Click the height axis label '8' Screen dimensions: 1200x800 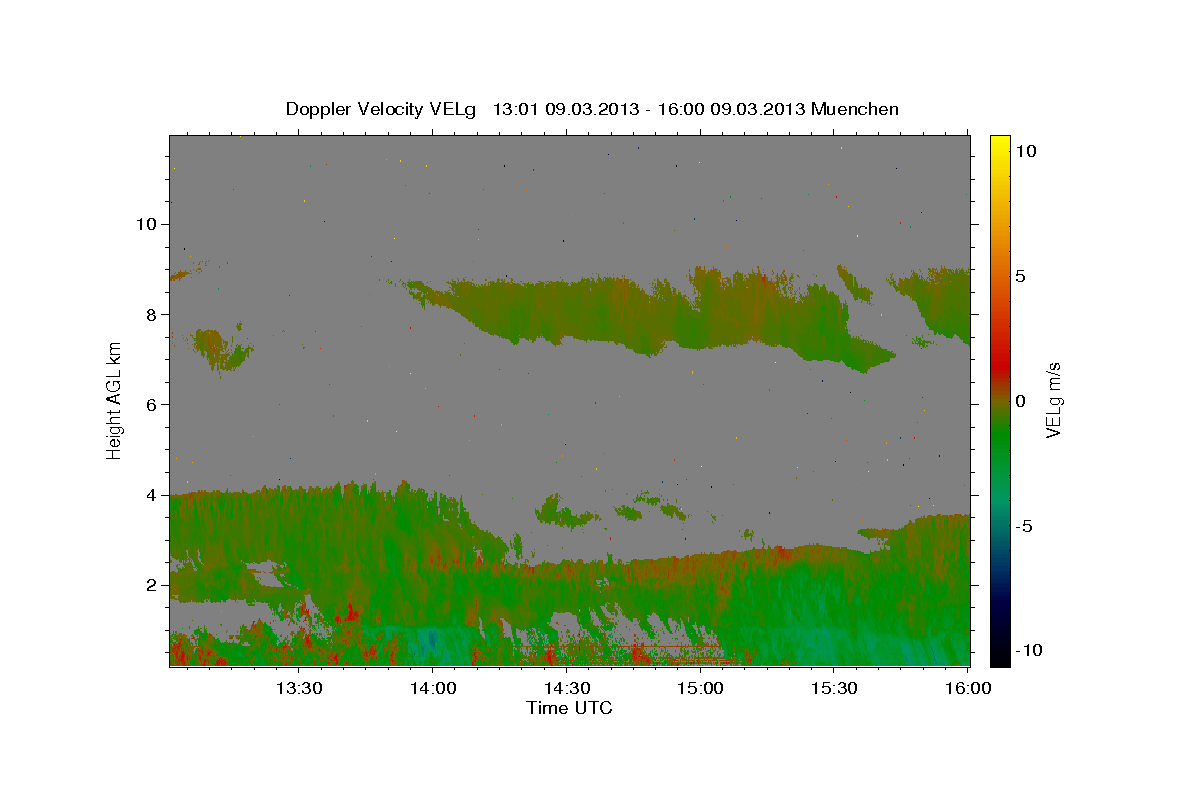coord(149,314)
